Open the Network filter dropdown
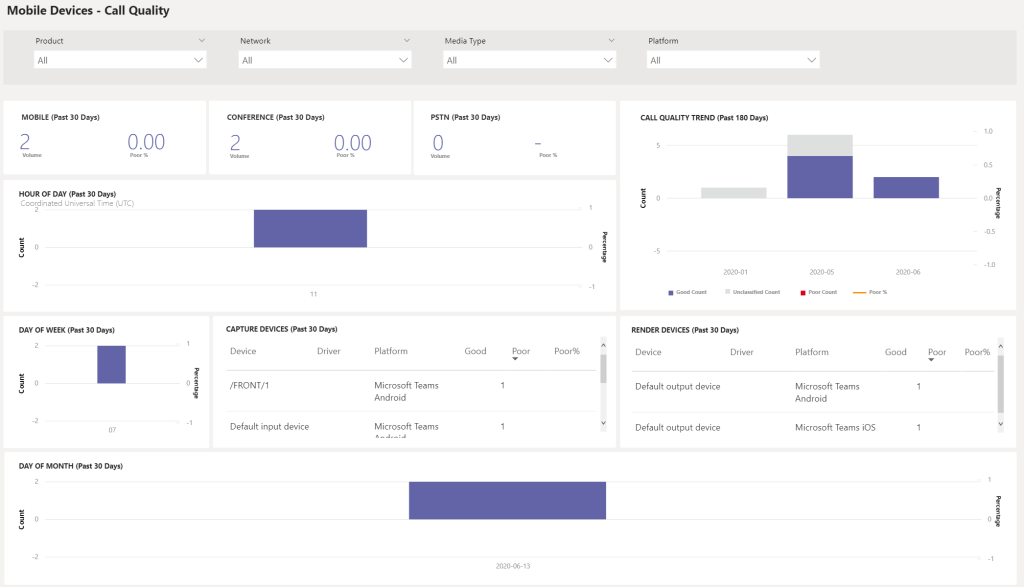 325,60
